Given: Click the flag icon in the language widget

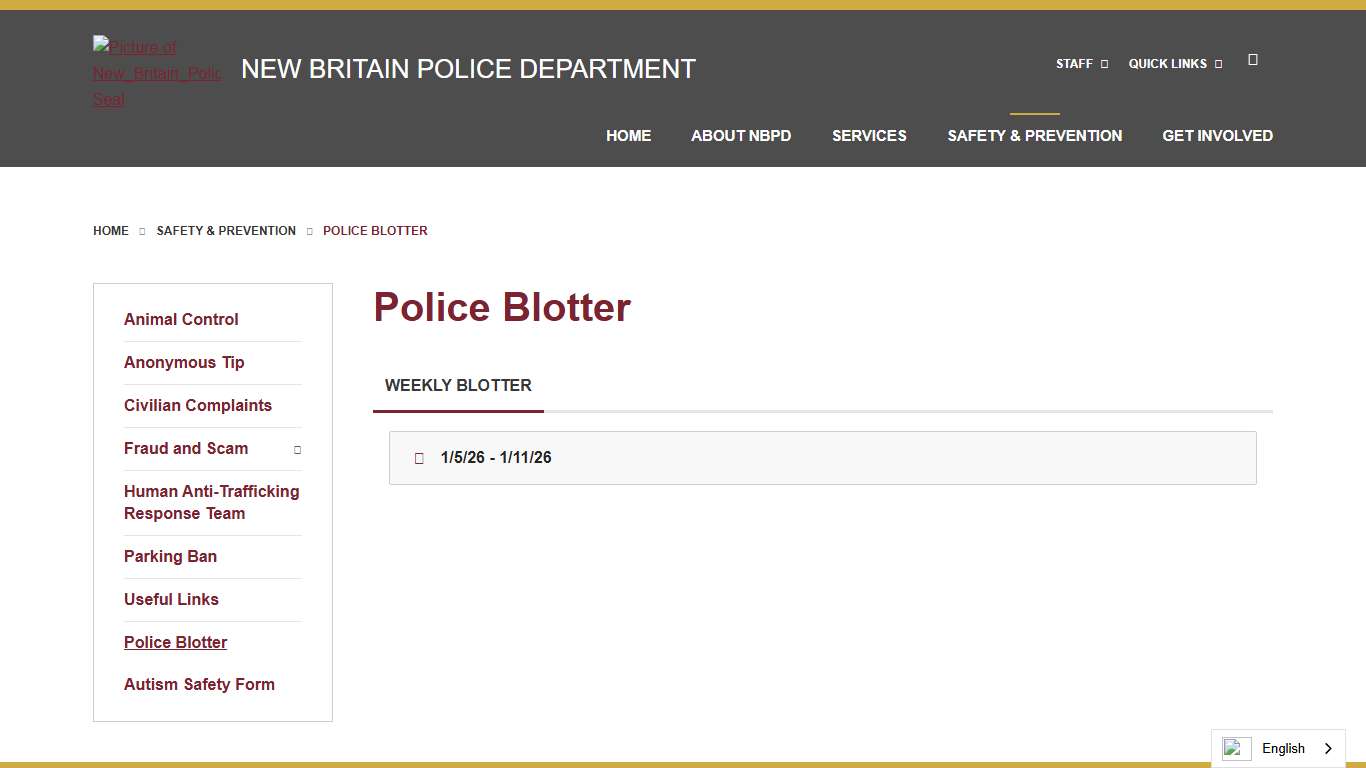Looking at the screenshot, I should 1236,748.
